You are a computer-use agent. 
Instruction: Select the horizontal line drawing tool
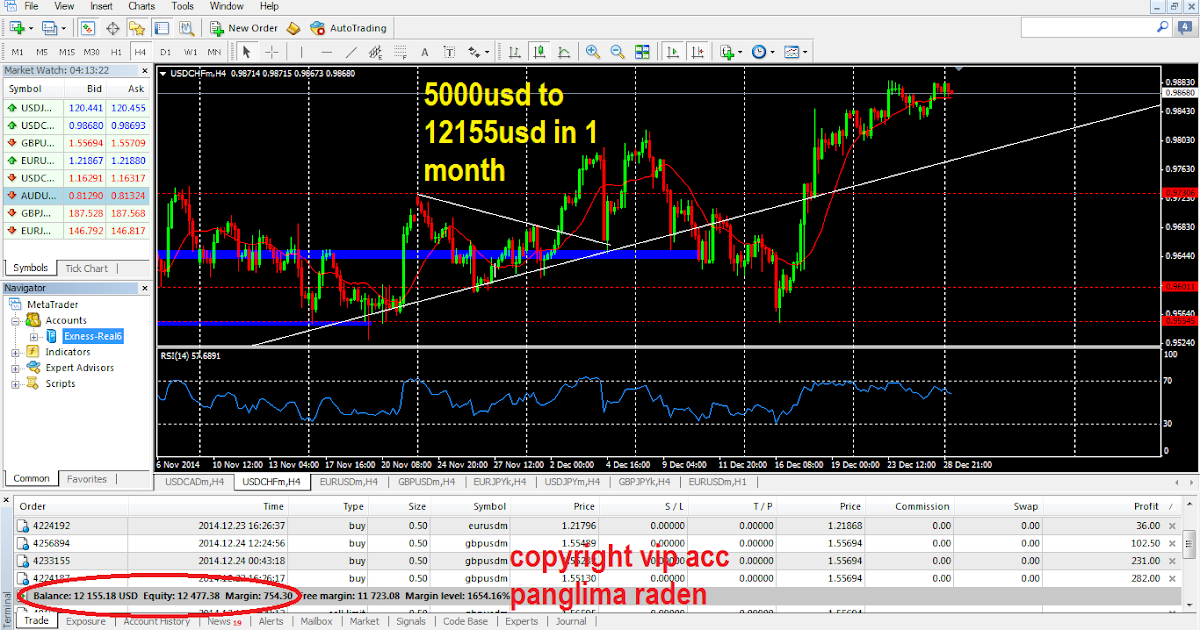coord(327,52)
